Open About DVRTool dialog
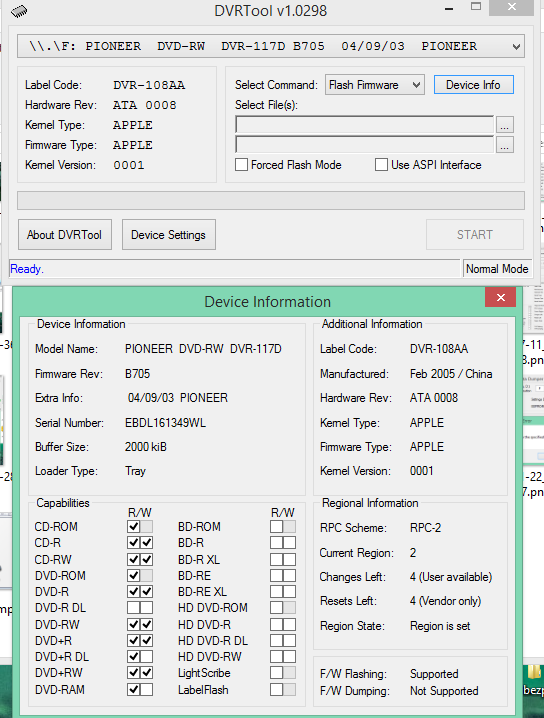Viewport: 544px width, 718px height. pos(65,235)
